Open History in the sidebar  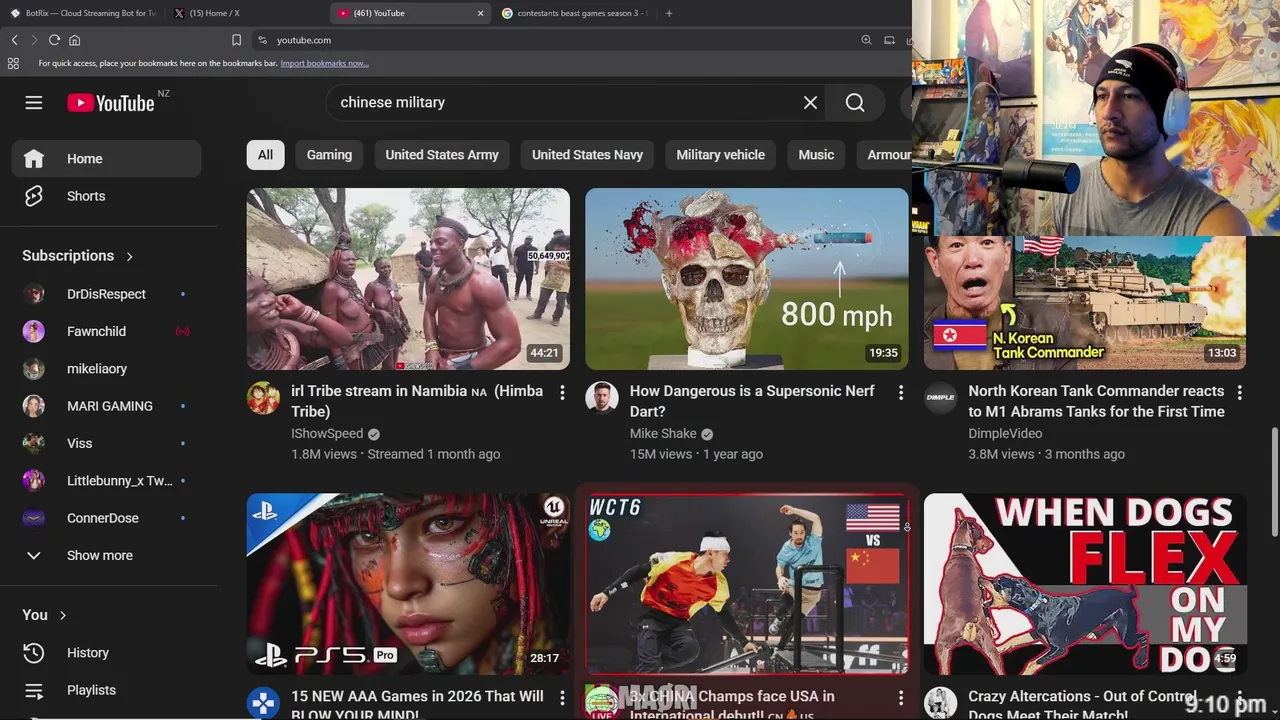(x=106, y=653)
